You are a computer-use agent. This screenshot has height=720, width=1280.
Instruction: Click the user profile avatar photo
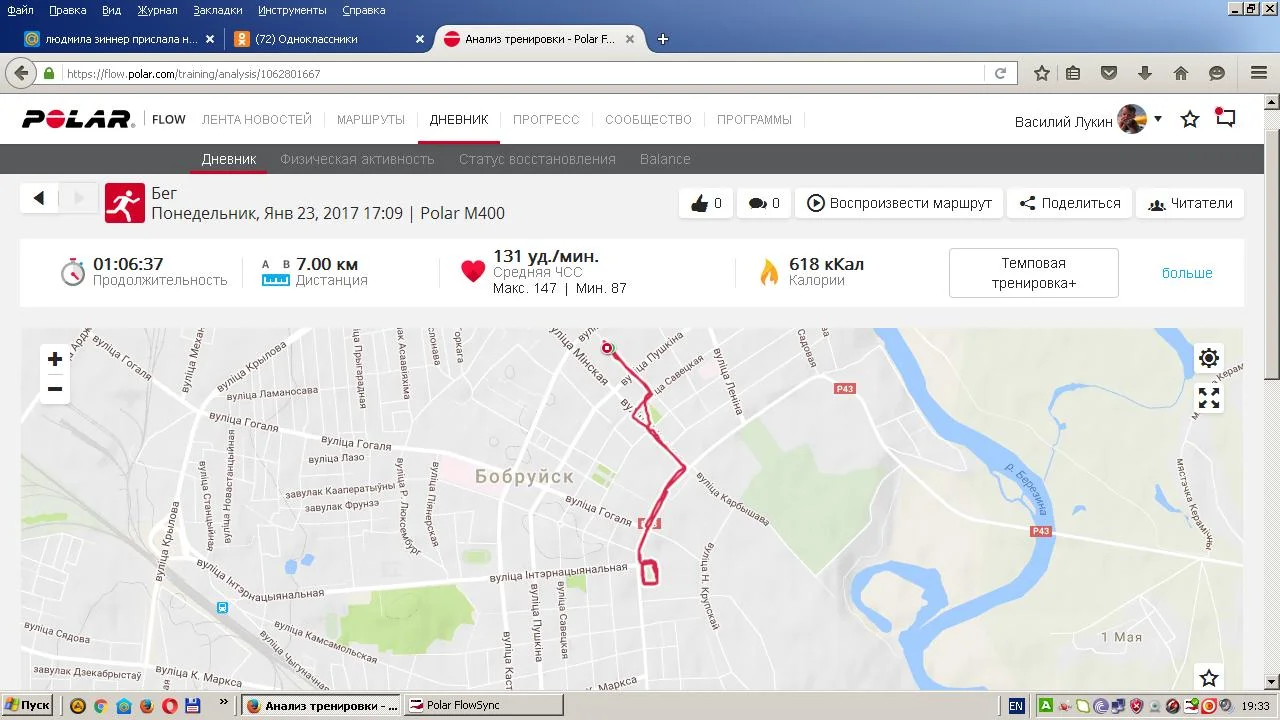click(1132, 119)
